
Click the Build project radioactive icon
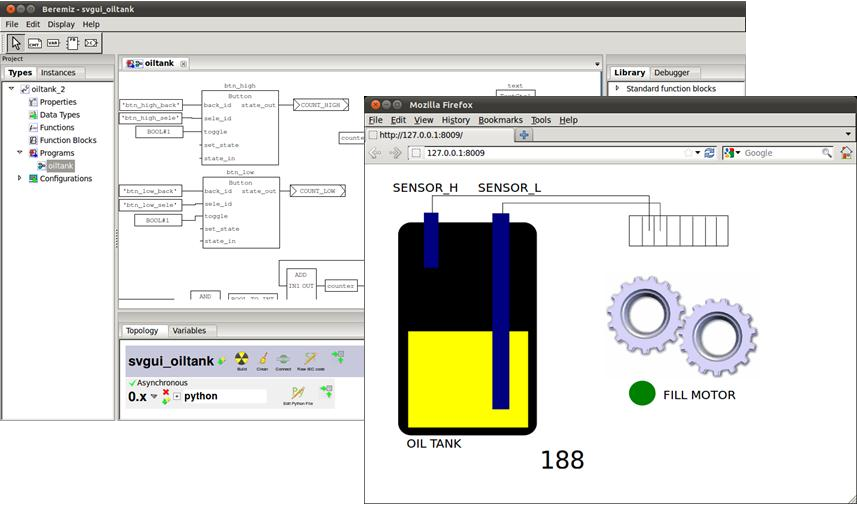click(241, 359)
